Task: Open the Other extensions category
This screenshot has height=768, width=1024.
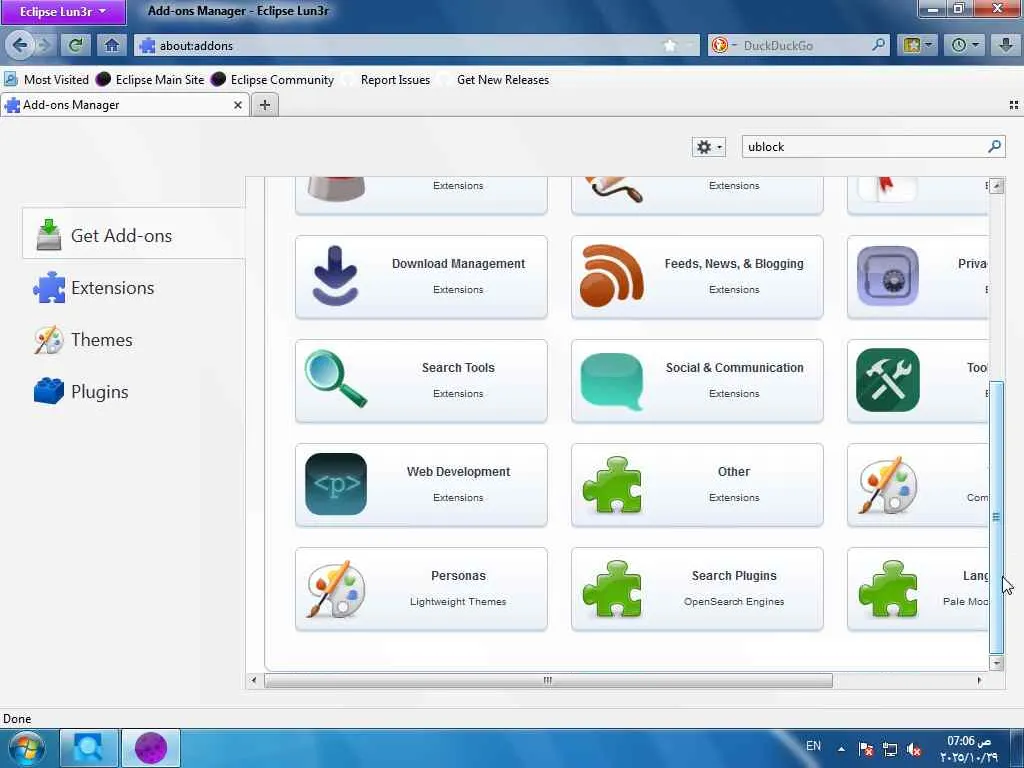Action: click(697, 485)
